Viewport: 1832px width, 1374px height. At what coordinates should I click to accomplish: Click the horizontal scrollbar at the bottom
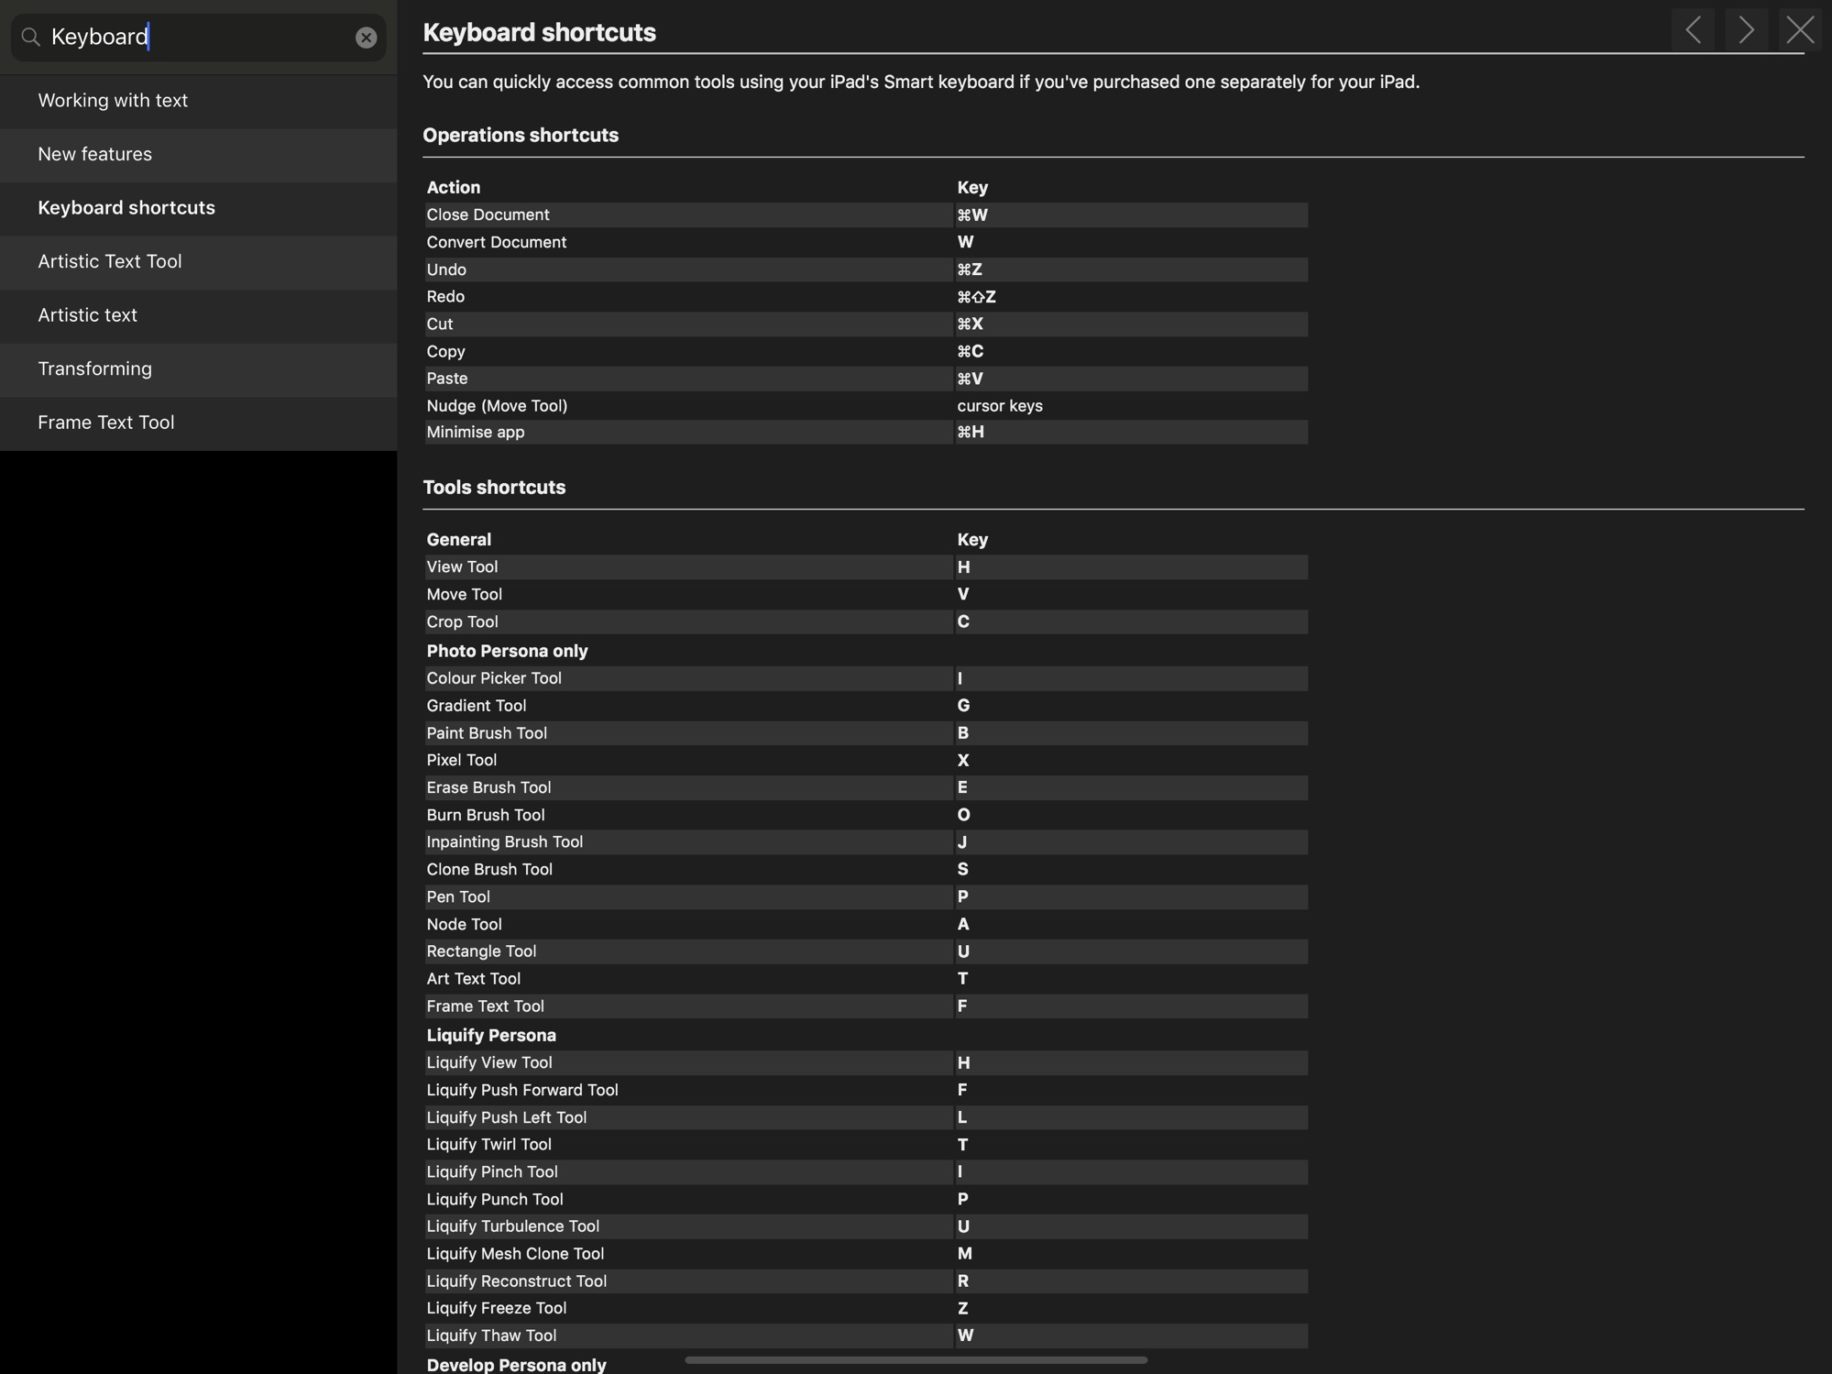(915, 1360)
